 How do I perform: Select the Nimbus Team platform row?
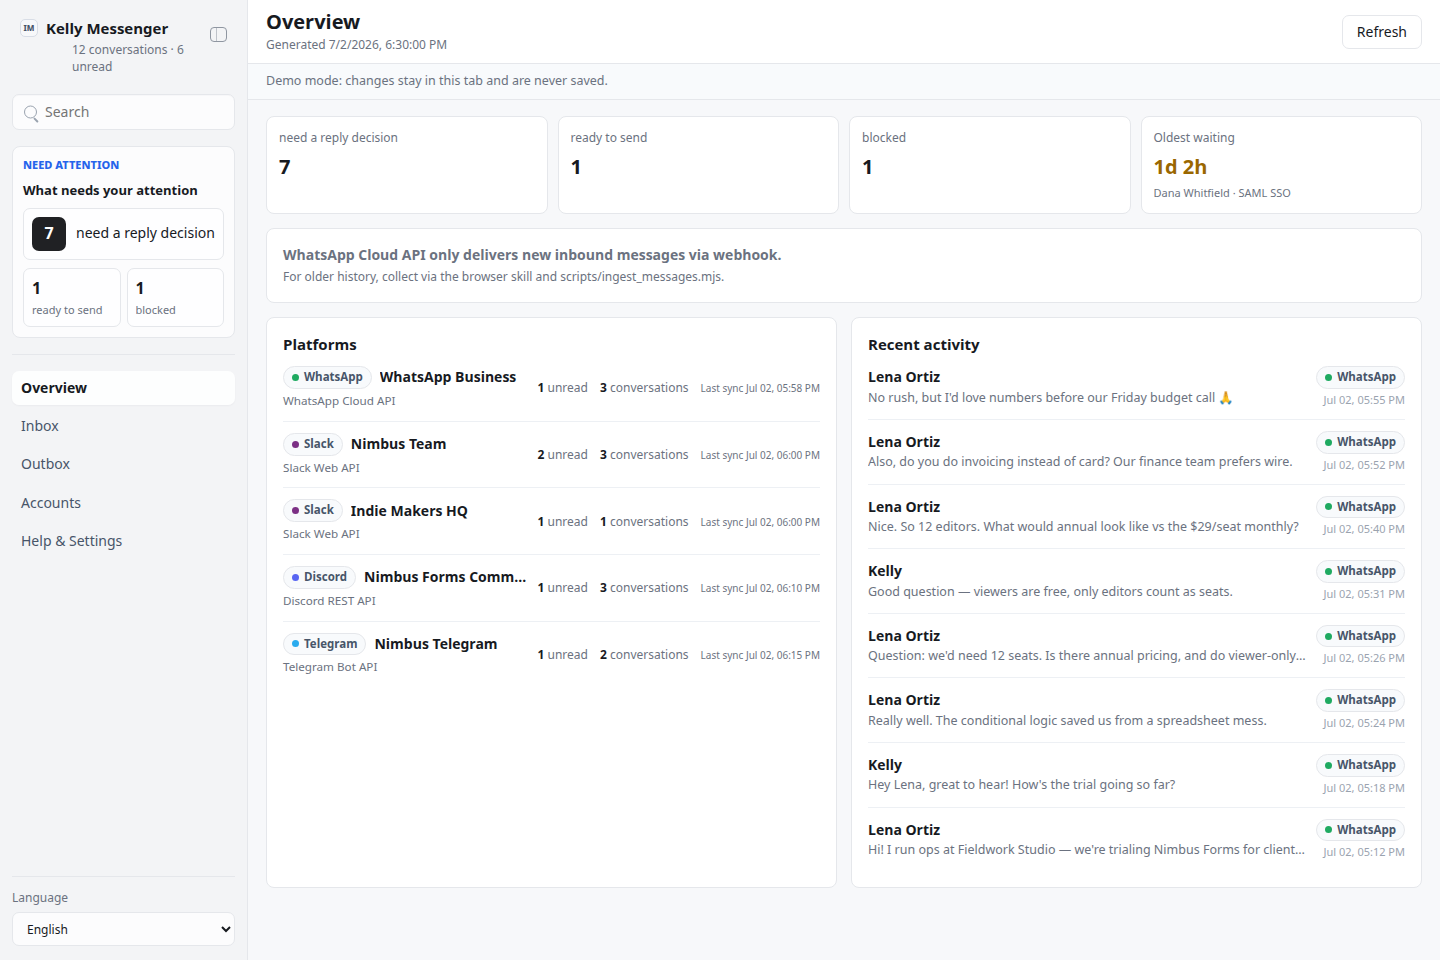[x=551, y=455]
